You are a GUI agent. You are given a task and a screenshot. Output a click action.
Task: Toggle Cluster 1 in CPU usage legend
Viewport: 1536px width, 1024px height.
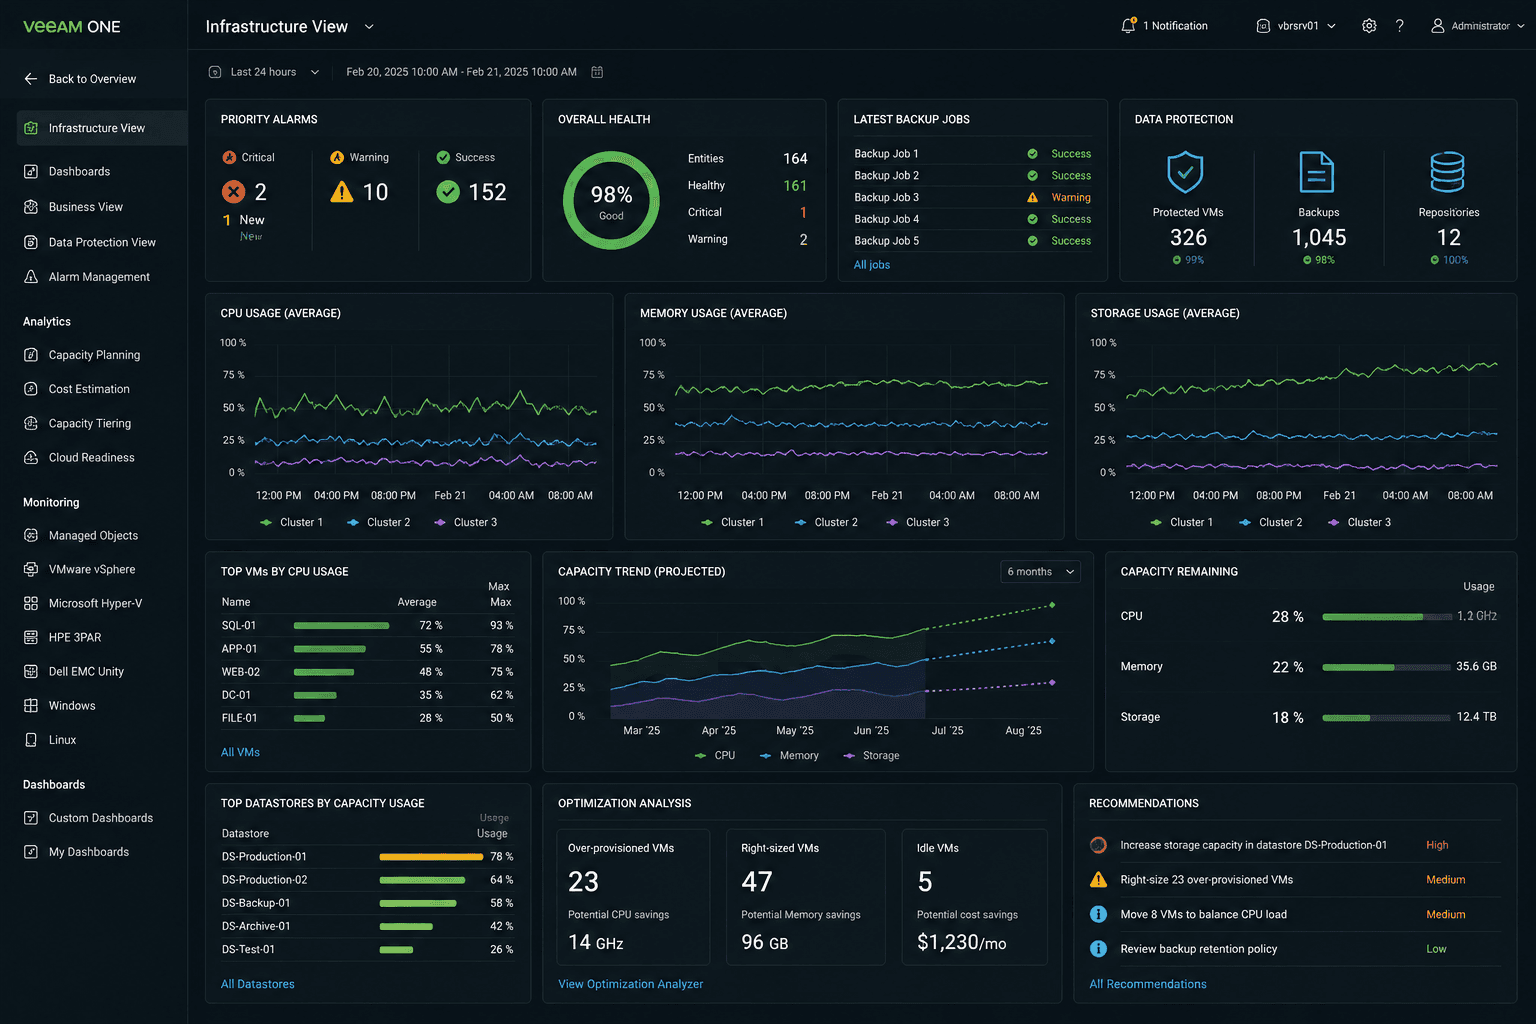291,522
